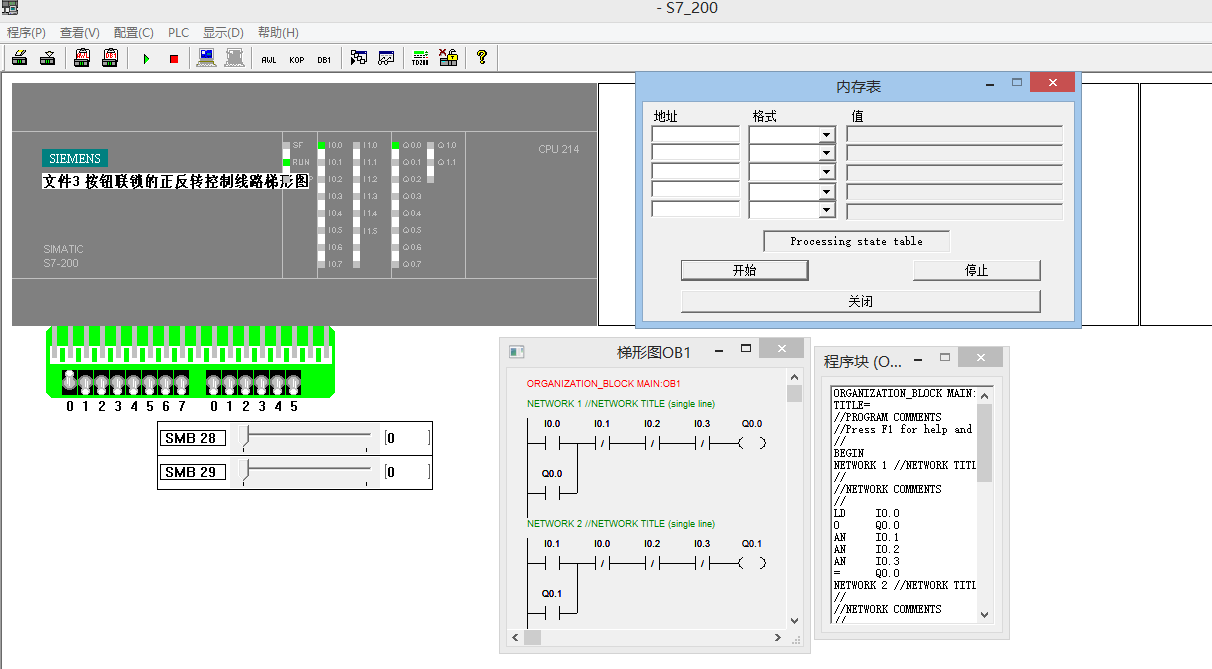The height and width of the screenshot is (669, 1212).
Task: Show the KOP ladder view from the toolbar
Action: pos(297,58)
